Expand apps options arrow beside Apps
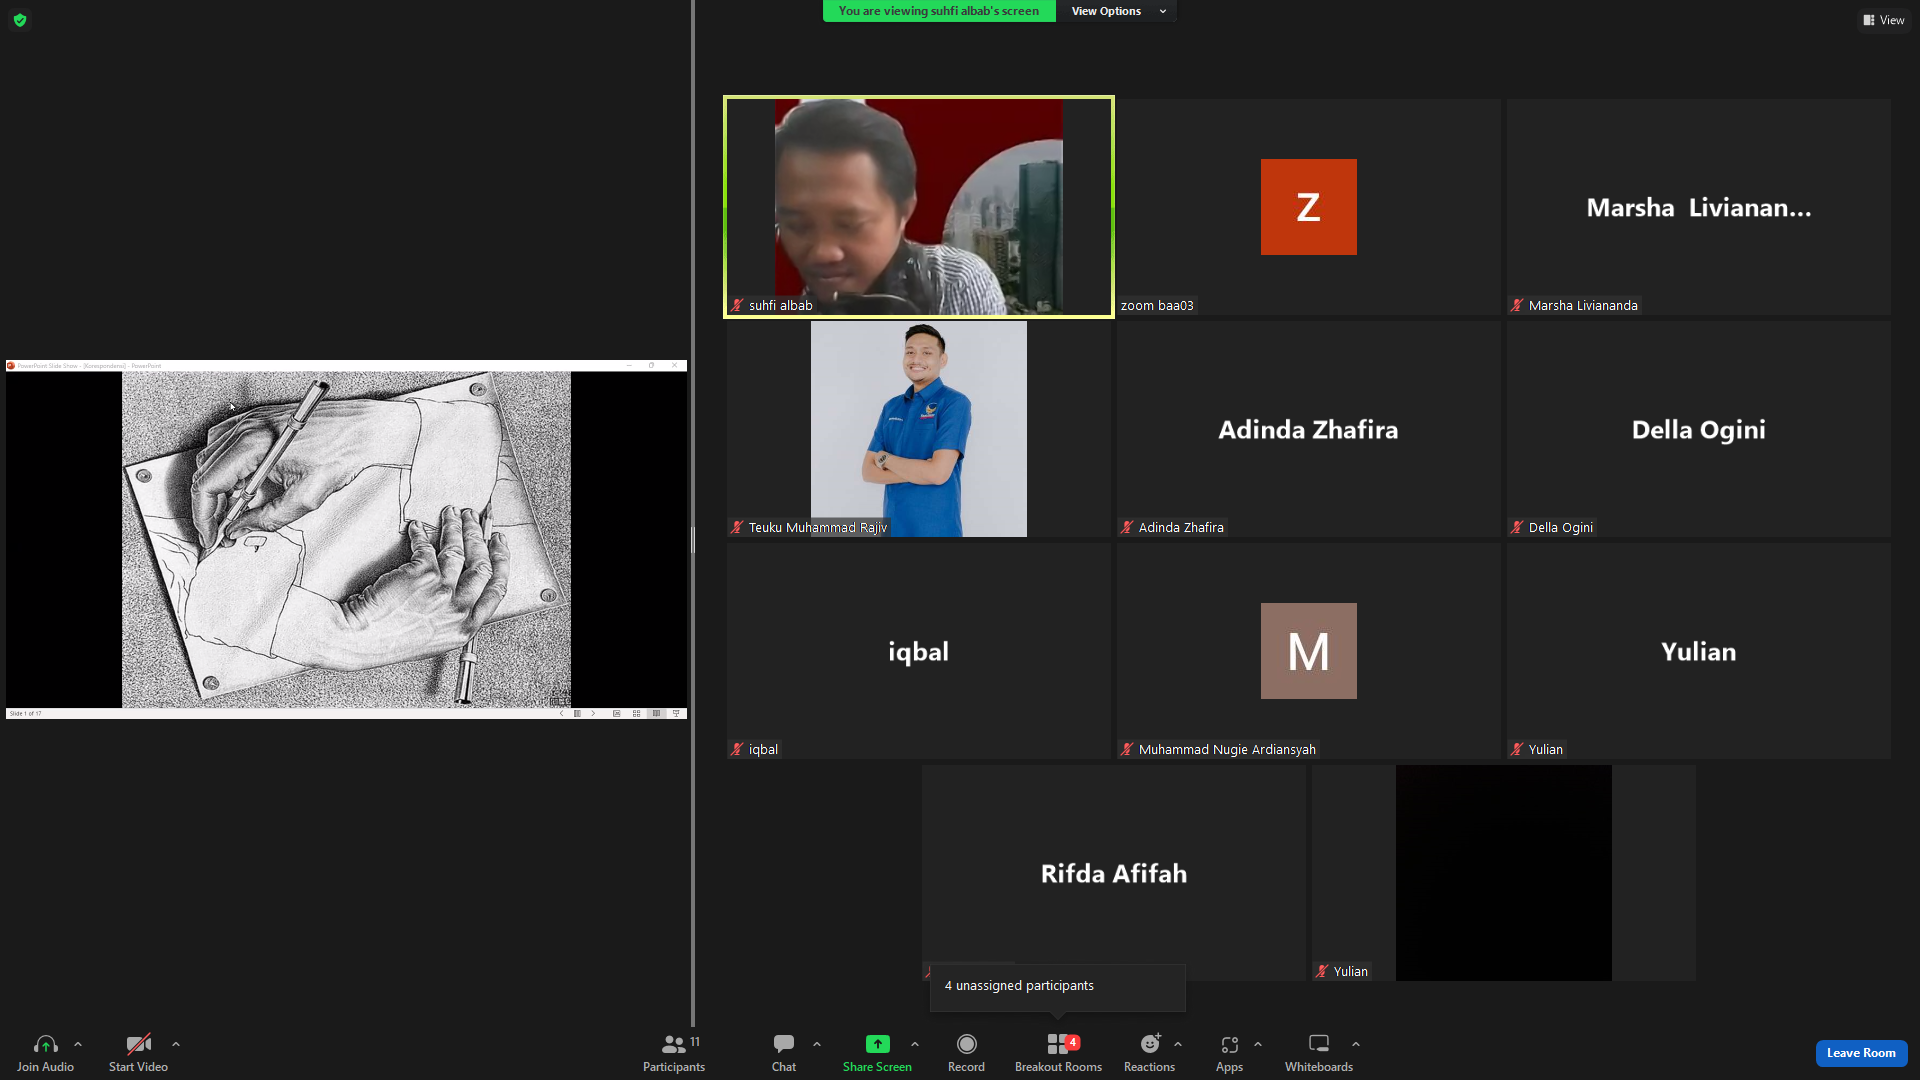The height and width of the screenshot is (1080, 1920). pos(1258,1044)
